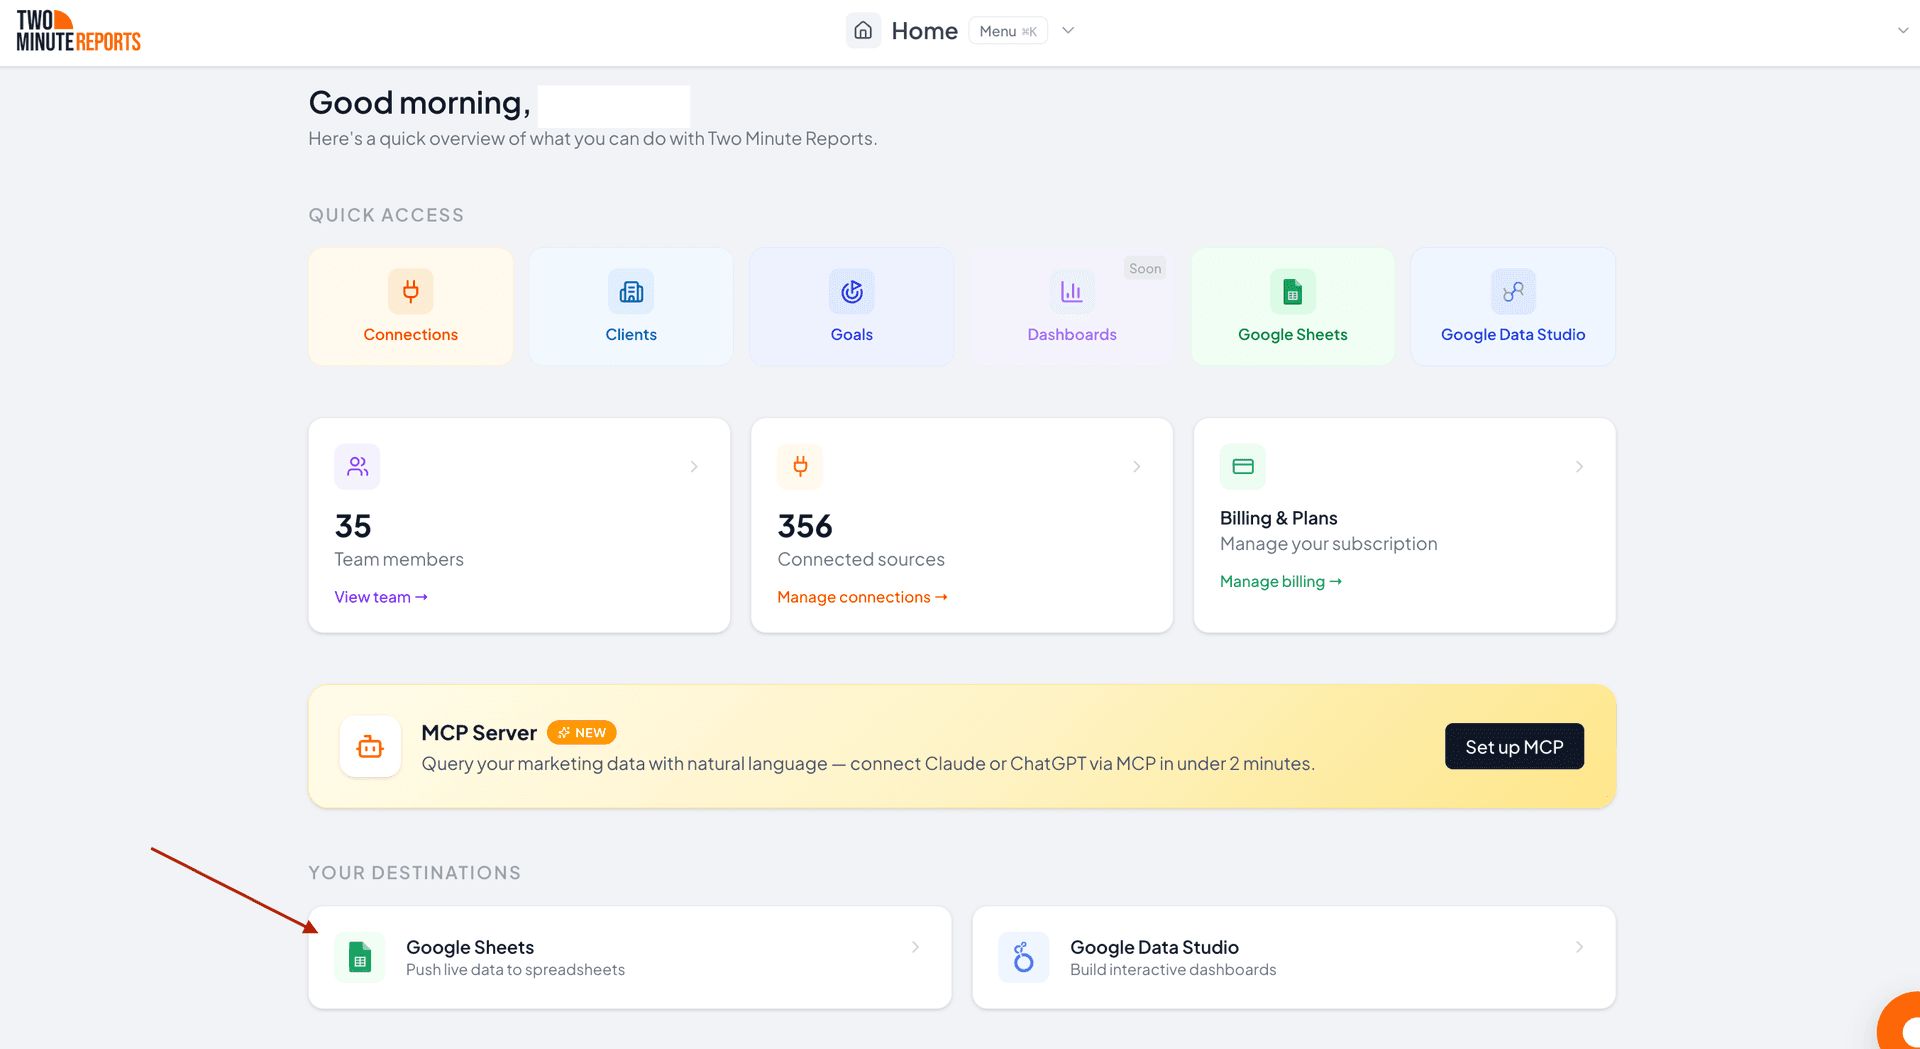Image resolution: width=1920 pixels, height=1049 pixels.
Task: Open the orange chat widget bubble
Action: point(1900,1022)
